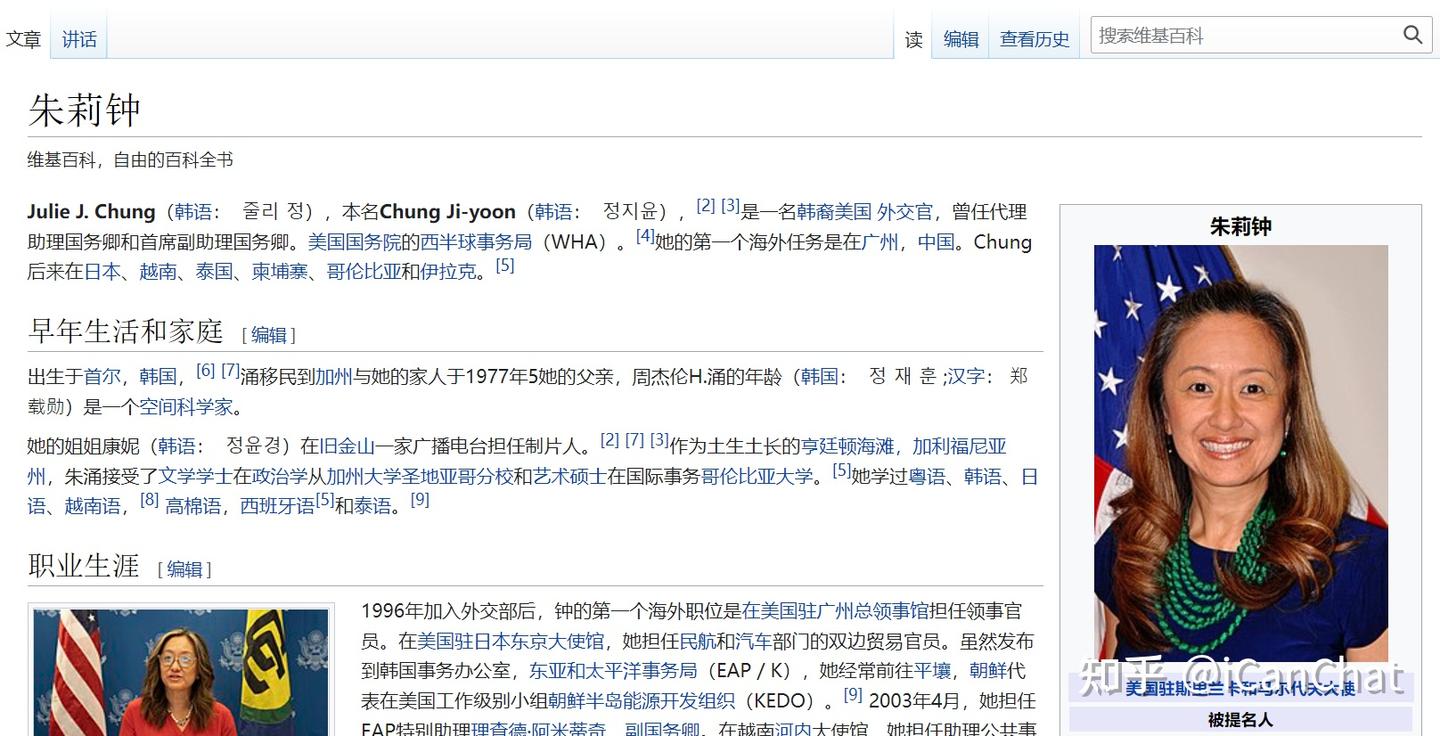Click the flag photo in 职业生涯 section
Image resolution: width=1440 pixels, height=736 pixels.
click(x=181, y=668)
